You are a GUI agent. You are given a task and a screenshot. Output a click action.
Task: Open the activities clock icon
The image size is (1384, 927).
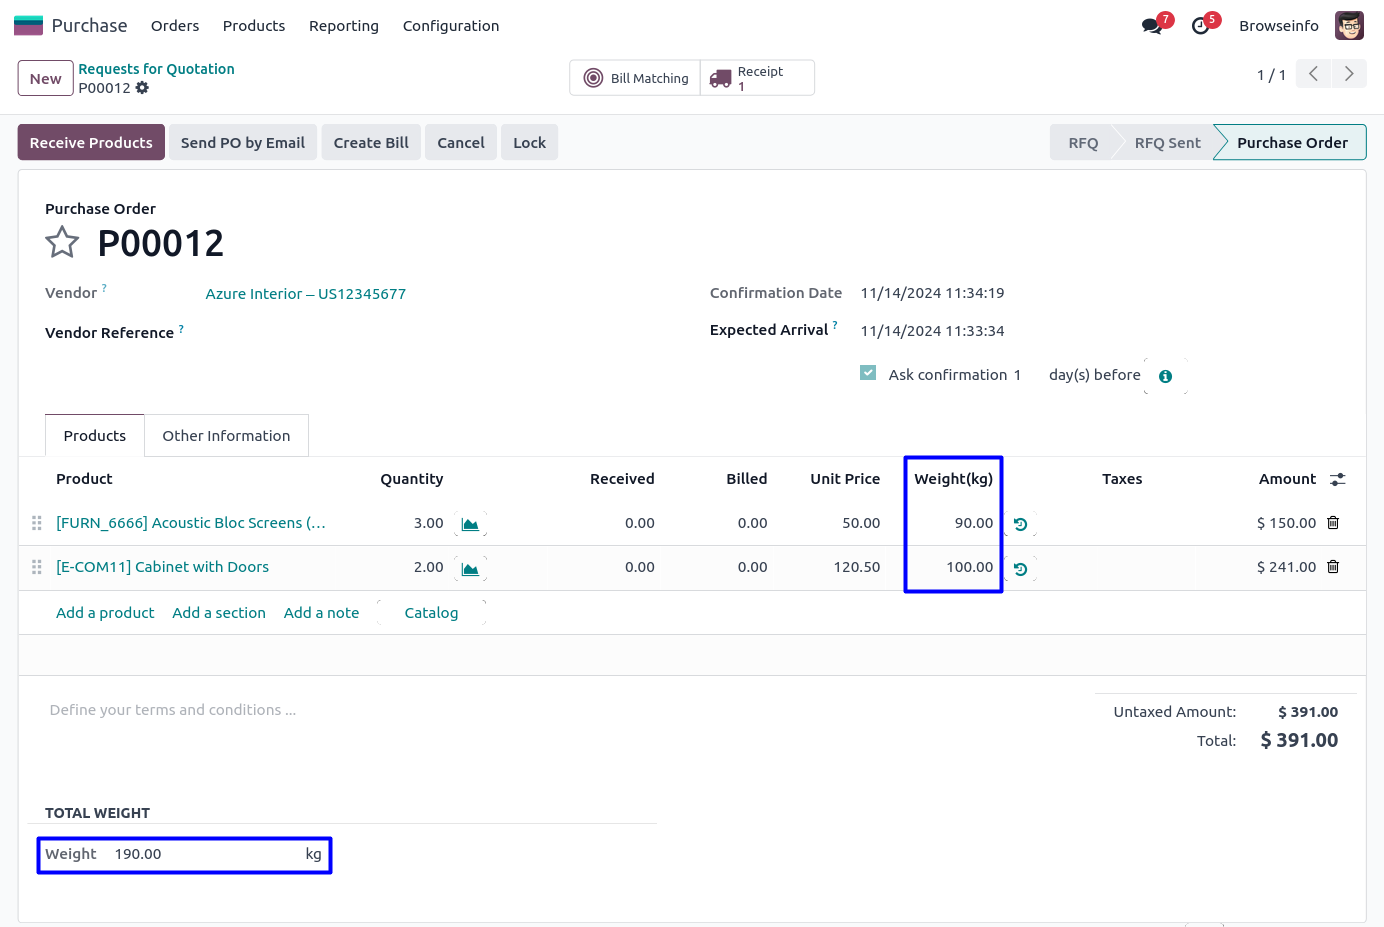[x=1201, y=26]
